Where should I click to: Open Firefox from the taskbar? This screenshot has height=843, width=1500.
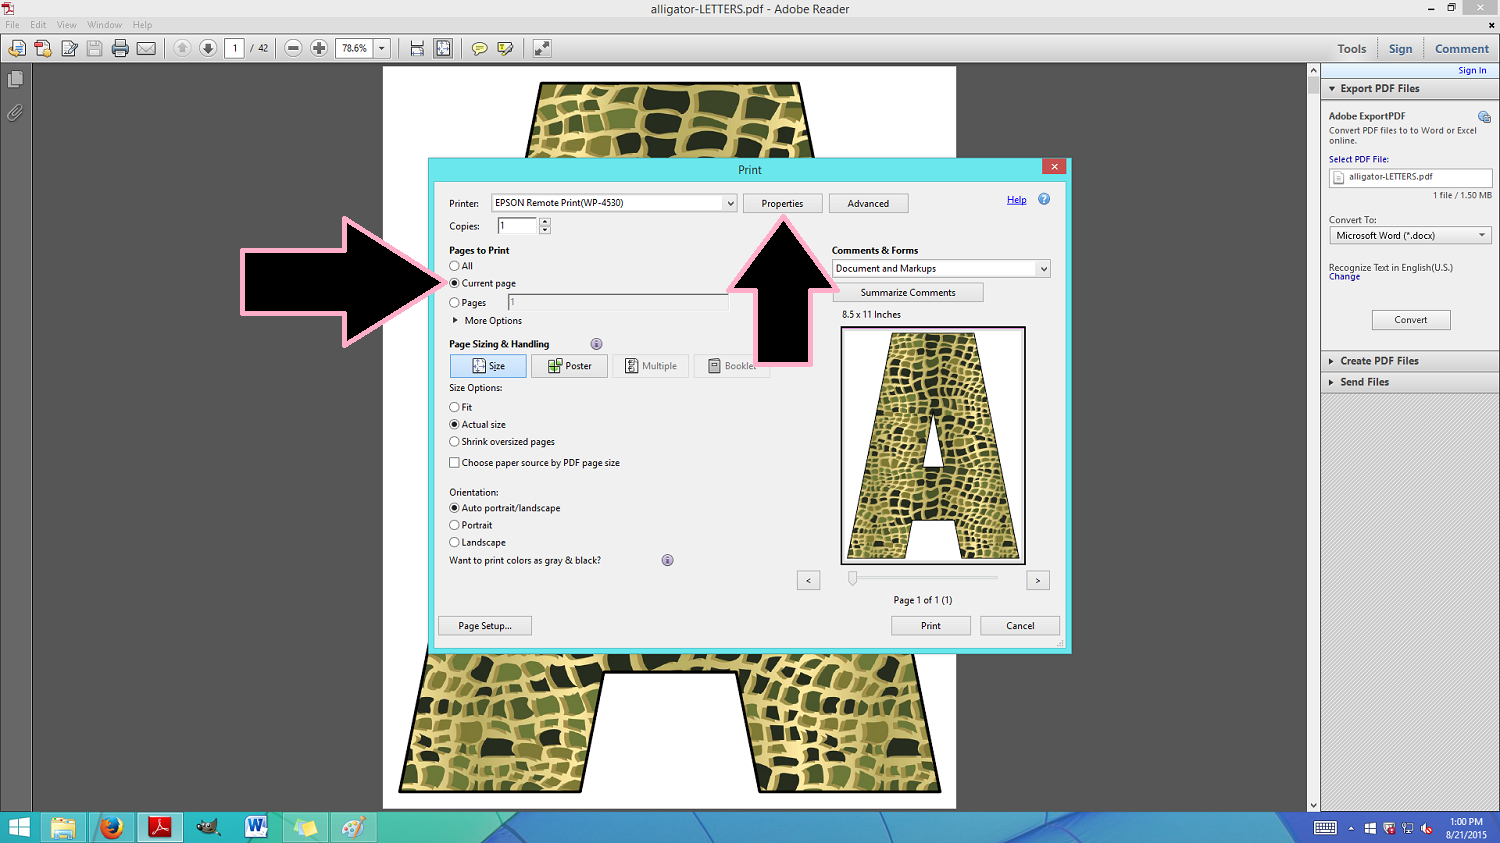[111, 827]
